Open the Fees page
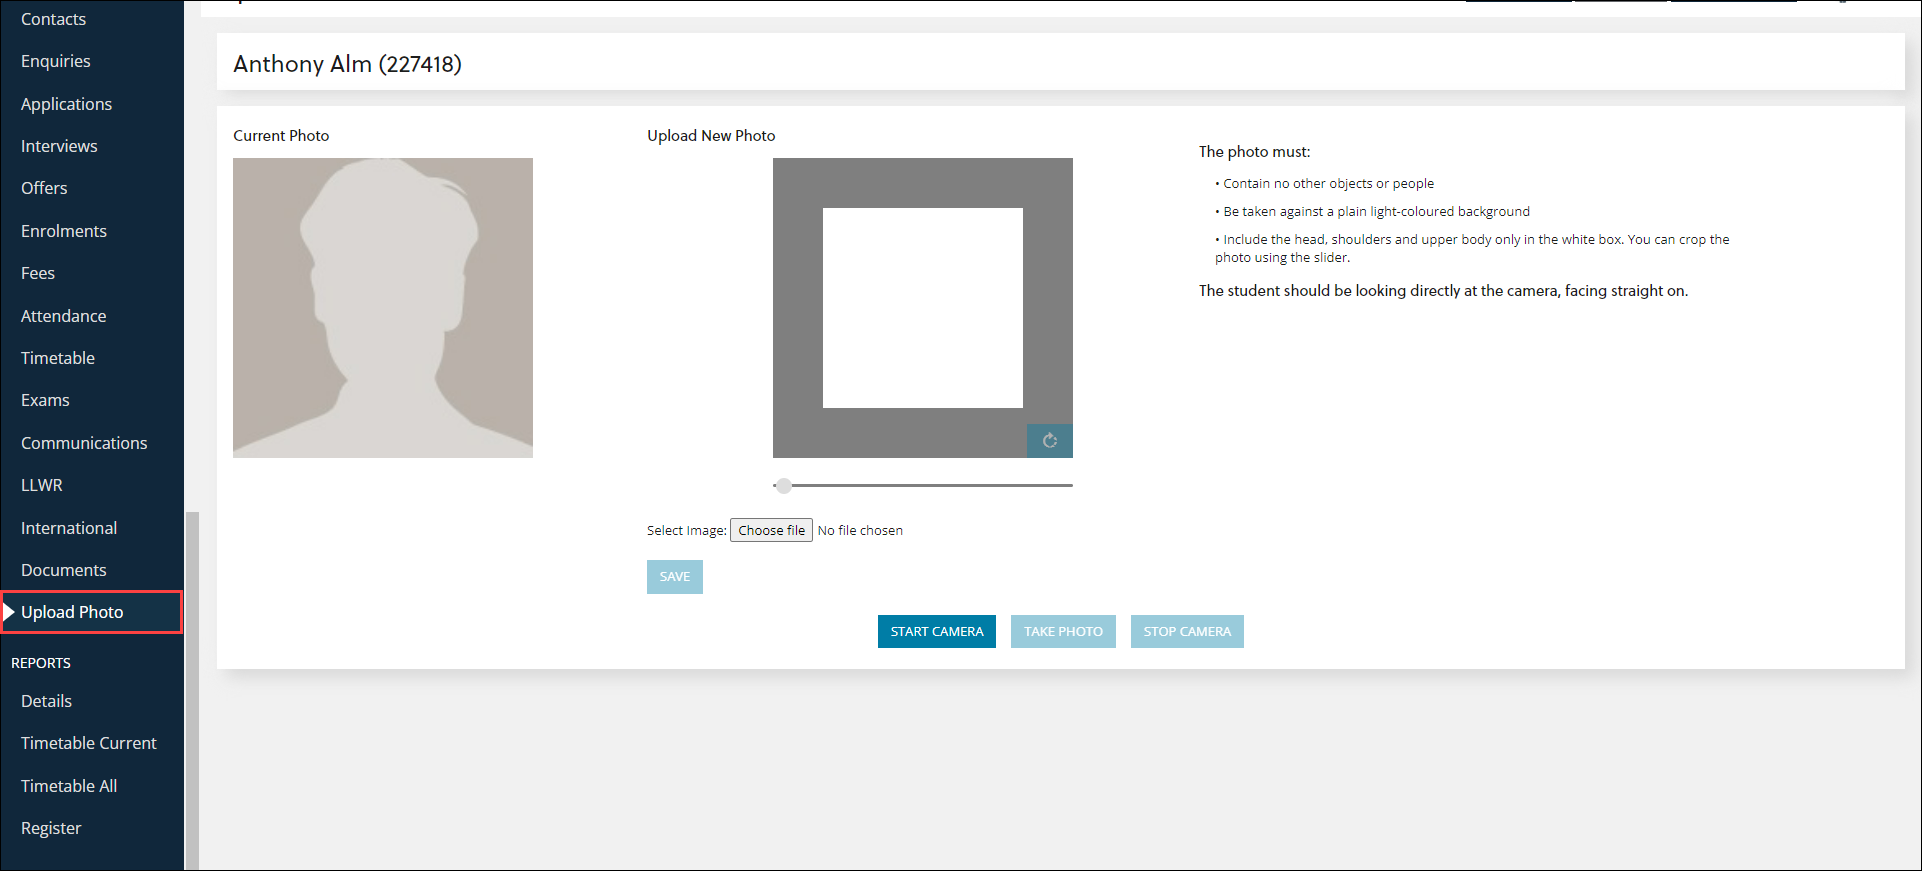Image resolution: width=1922 pixels, height=871 pixels. click(x=38, y=273)
